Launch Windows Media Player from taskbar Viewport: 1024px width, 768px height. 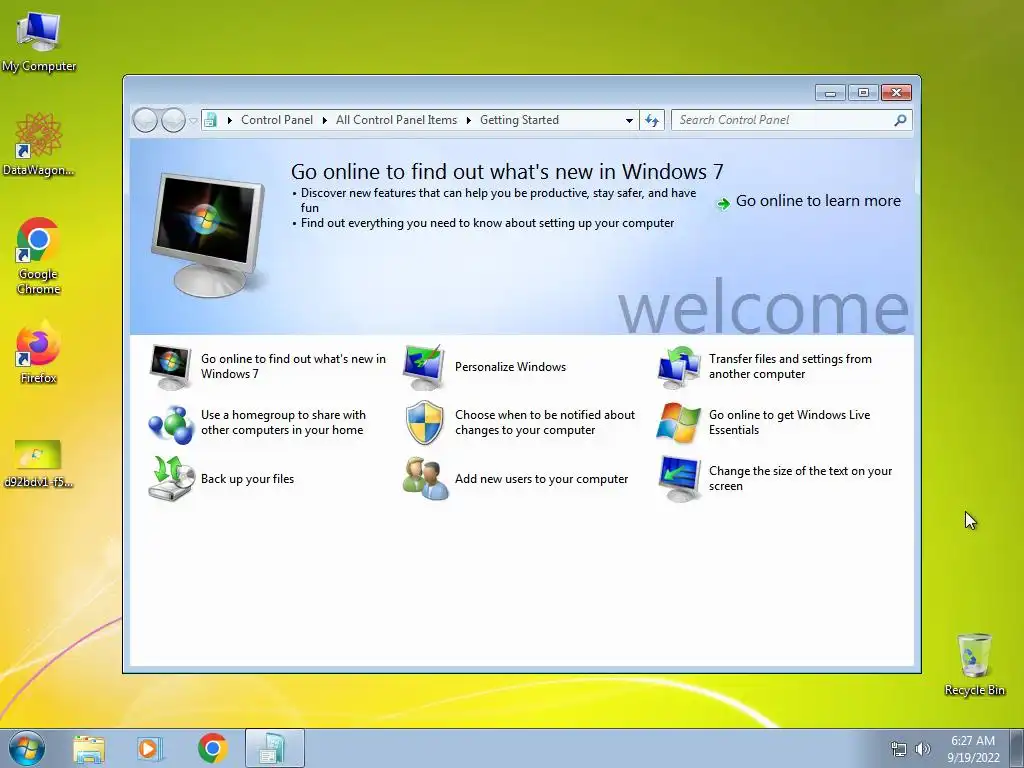[150, 748]
